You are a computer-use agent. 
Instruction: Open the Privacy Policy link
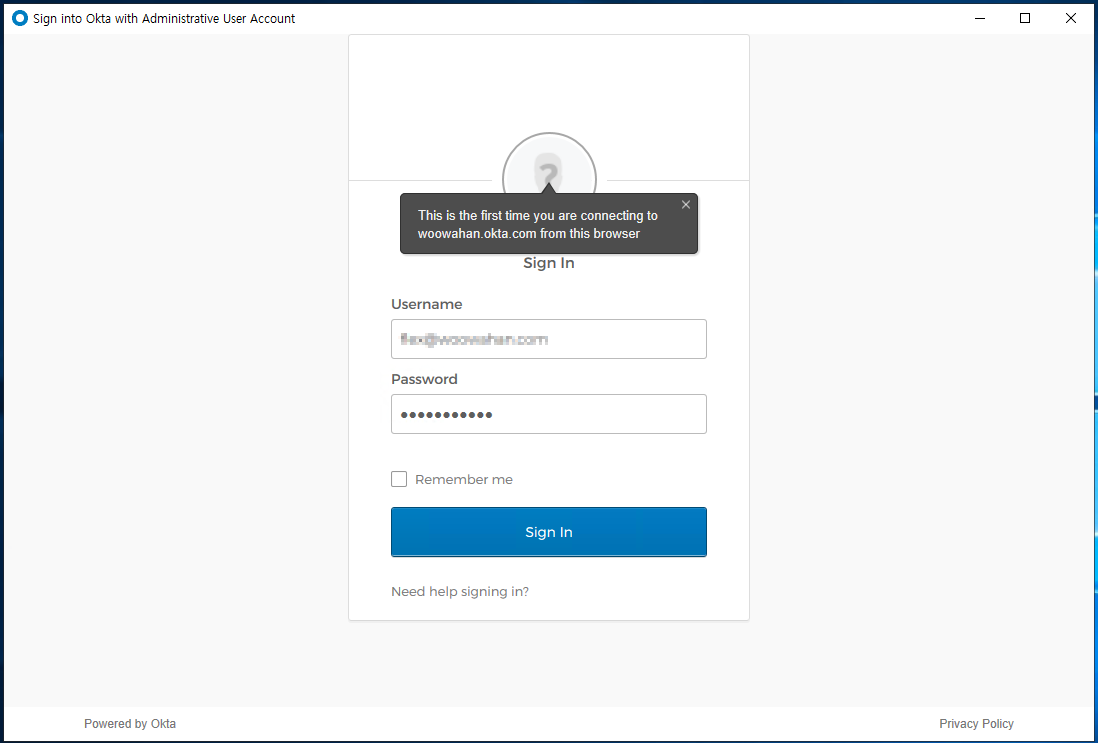[x=976, y=723]
